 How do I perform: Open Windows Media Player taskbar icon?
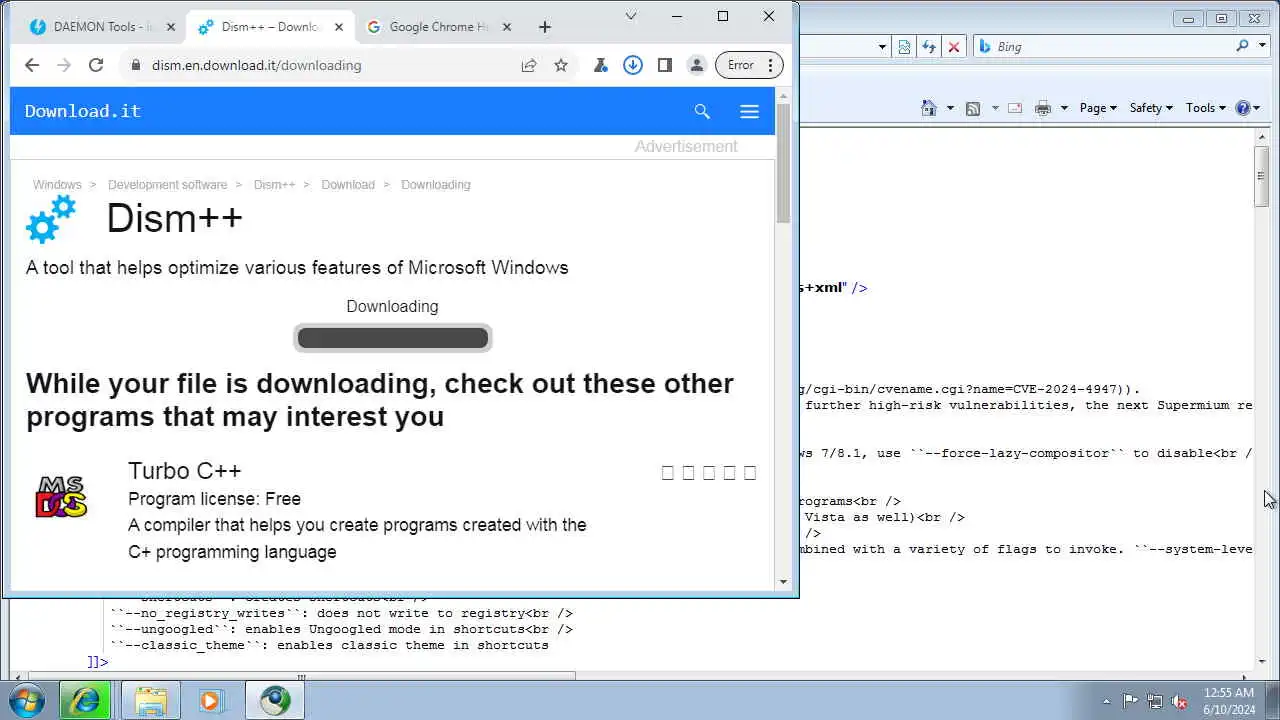coord(210,701)
